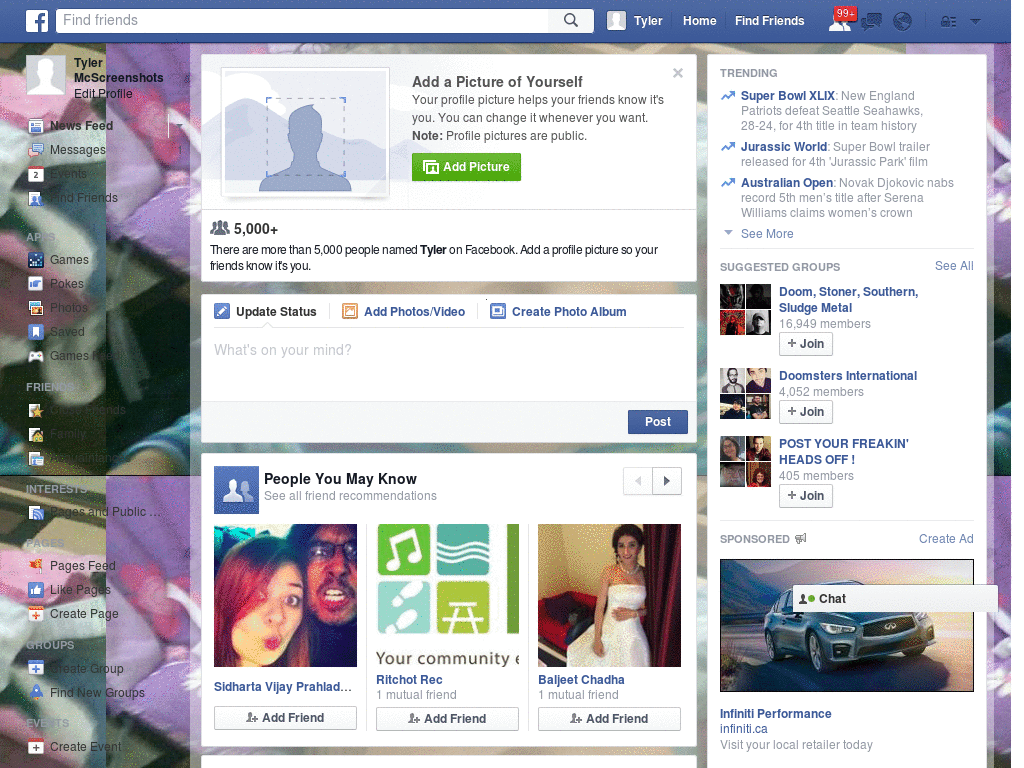Viewport: 1024px width, 768px height.
Task: Click the Messages sidebar icon
Action: tap(36, 150)
